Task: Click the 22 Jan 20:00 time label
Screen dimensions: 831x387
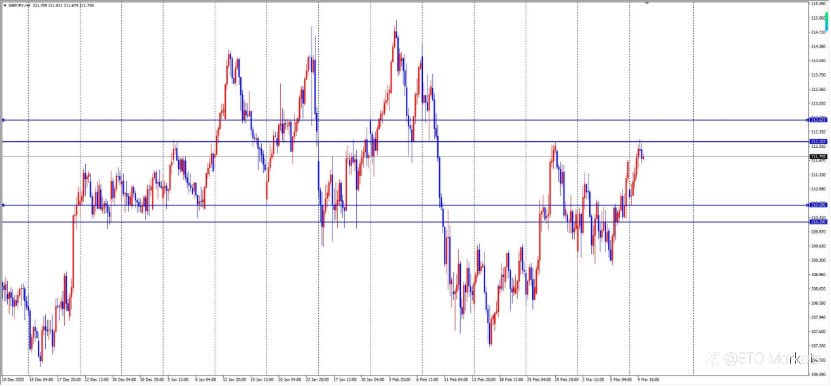Action: point(317,380)
